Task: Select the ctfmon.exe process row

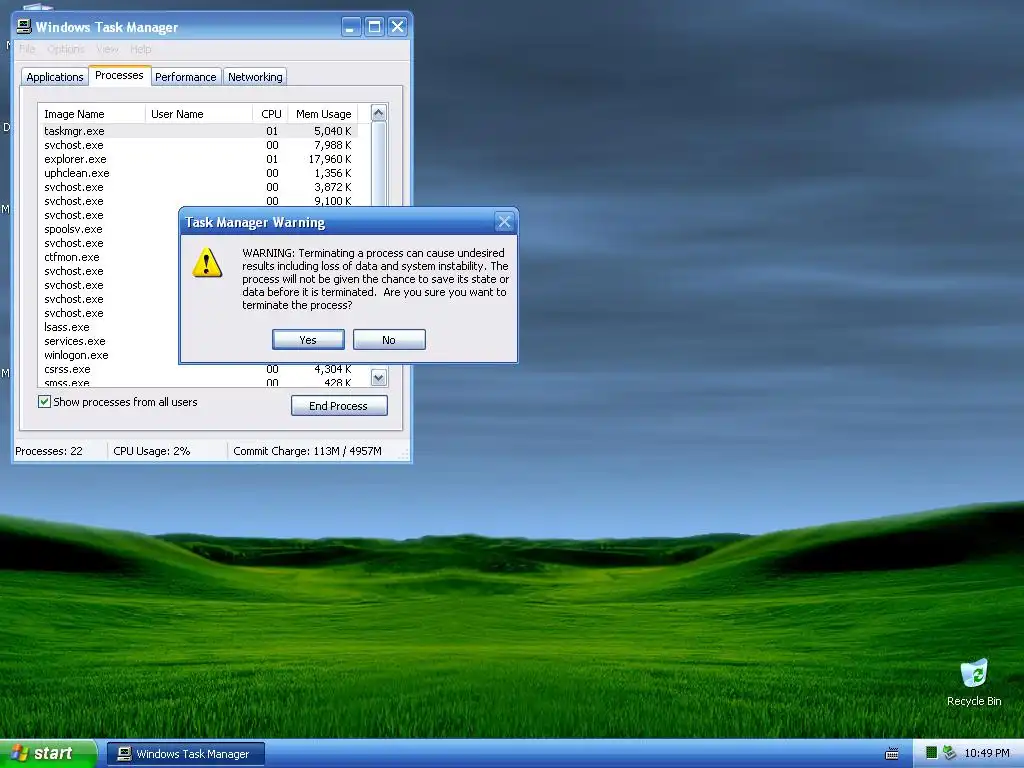Action: coord(109,257)
